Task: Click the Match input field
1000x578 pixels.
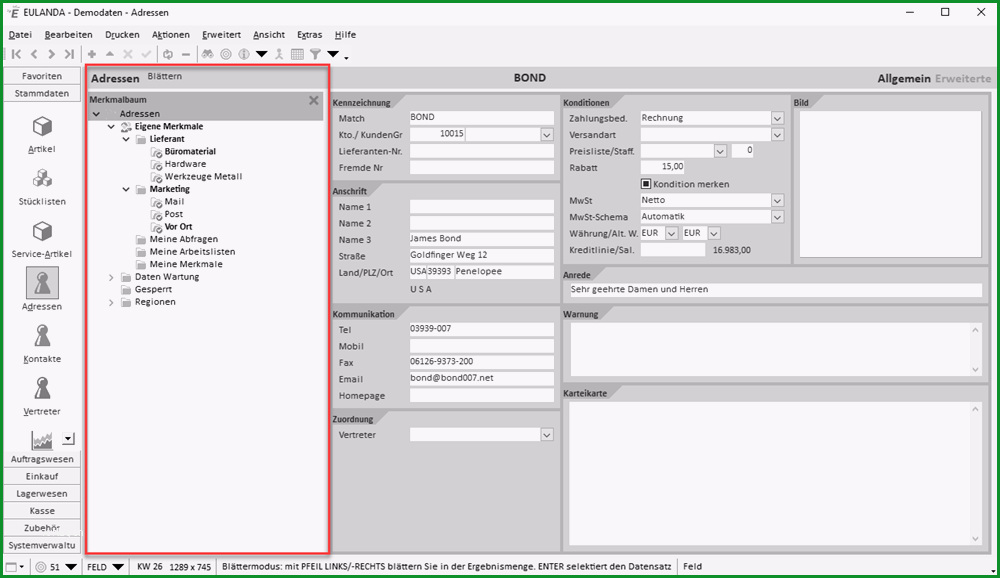Action: [482, 117]
